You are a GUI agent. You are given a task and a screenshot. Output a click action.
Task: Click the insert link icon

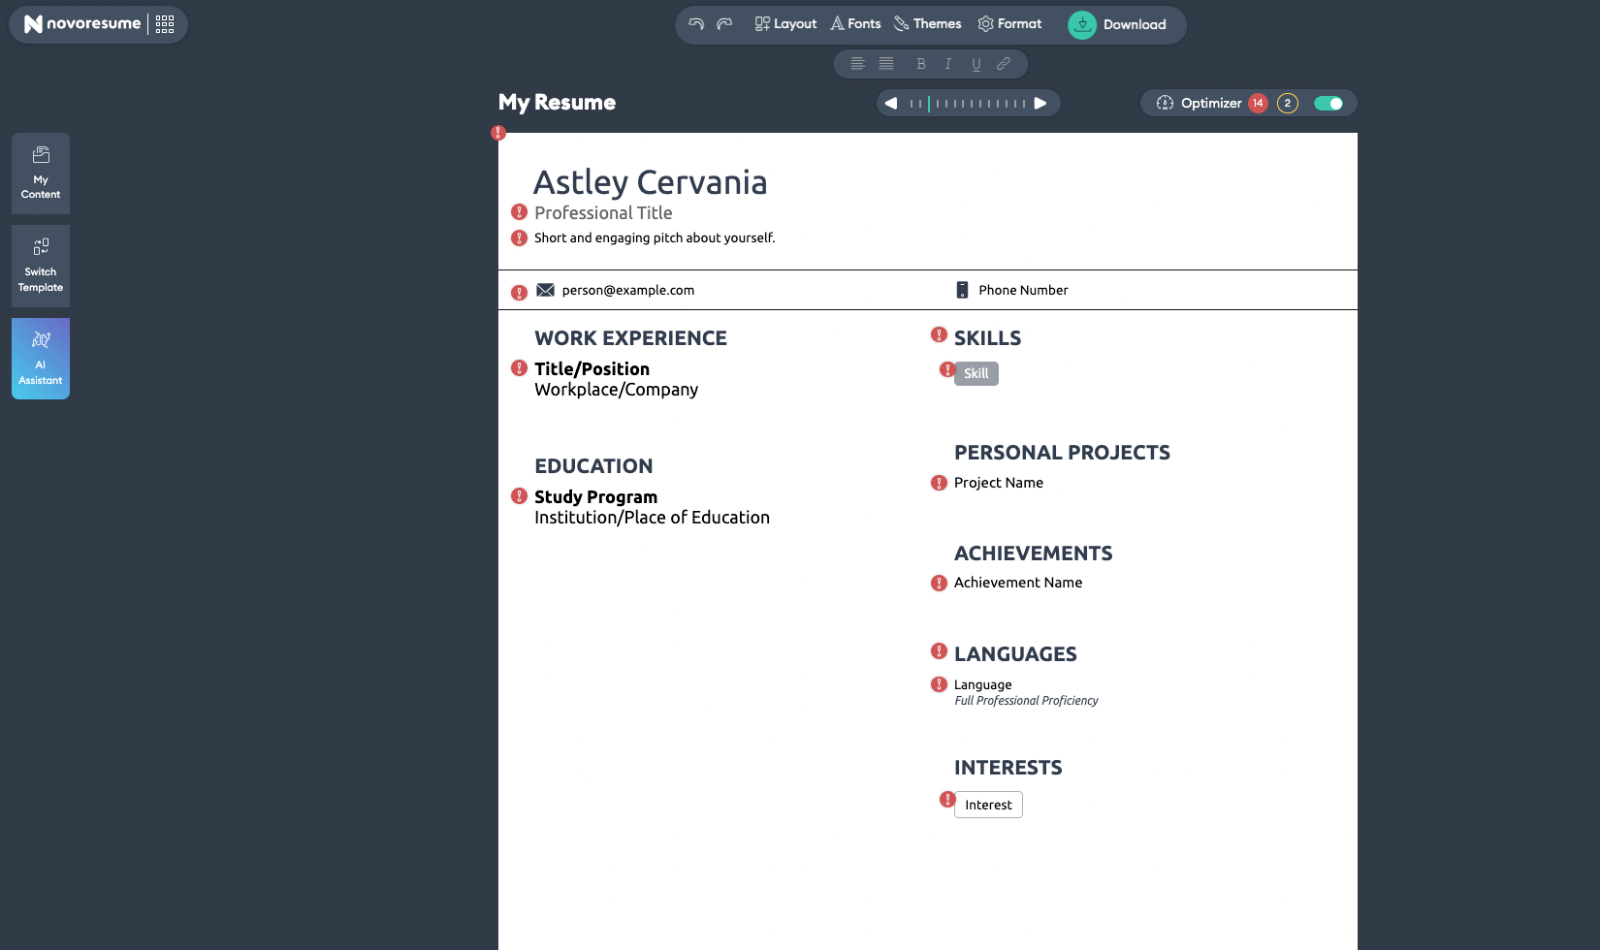tap(1003, 63)
